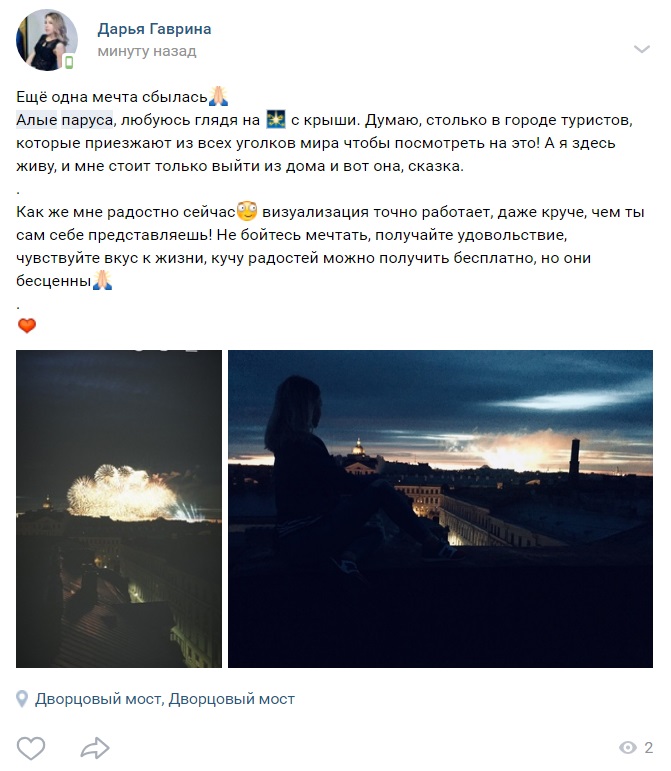Open the rooftop silhouette sunset photo
Viewport: 671px width, 771px height.
coord(440,509)
